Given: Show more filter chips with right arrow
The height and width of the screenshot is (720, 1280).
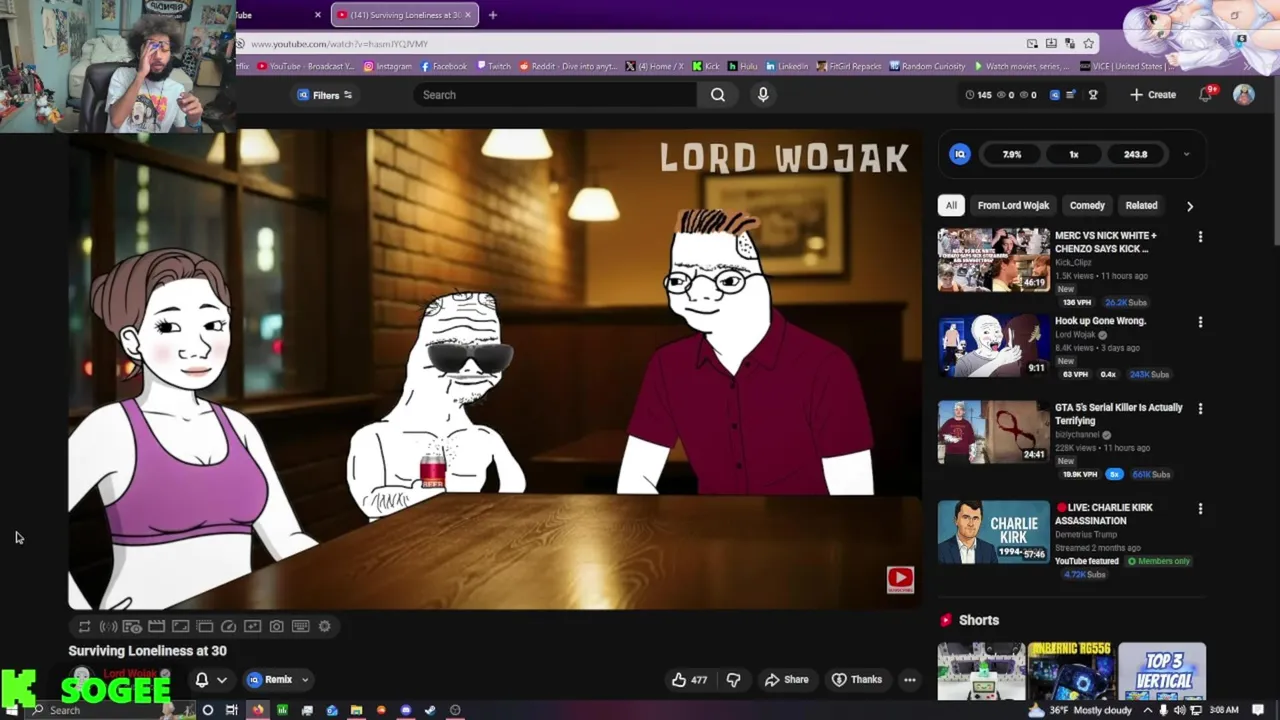Looking at the screenshot, I should pyautogui.click(x=1189, y=206).
